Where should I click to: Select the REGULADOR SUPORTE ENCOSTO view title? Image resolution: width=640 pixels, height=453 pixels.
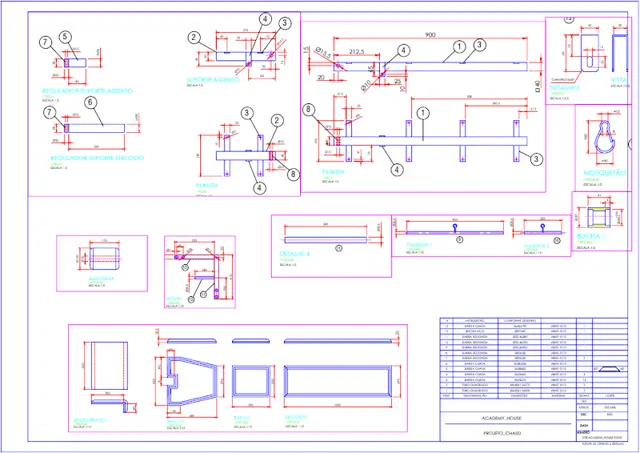97,158
